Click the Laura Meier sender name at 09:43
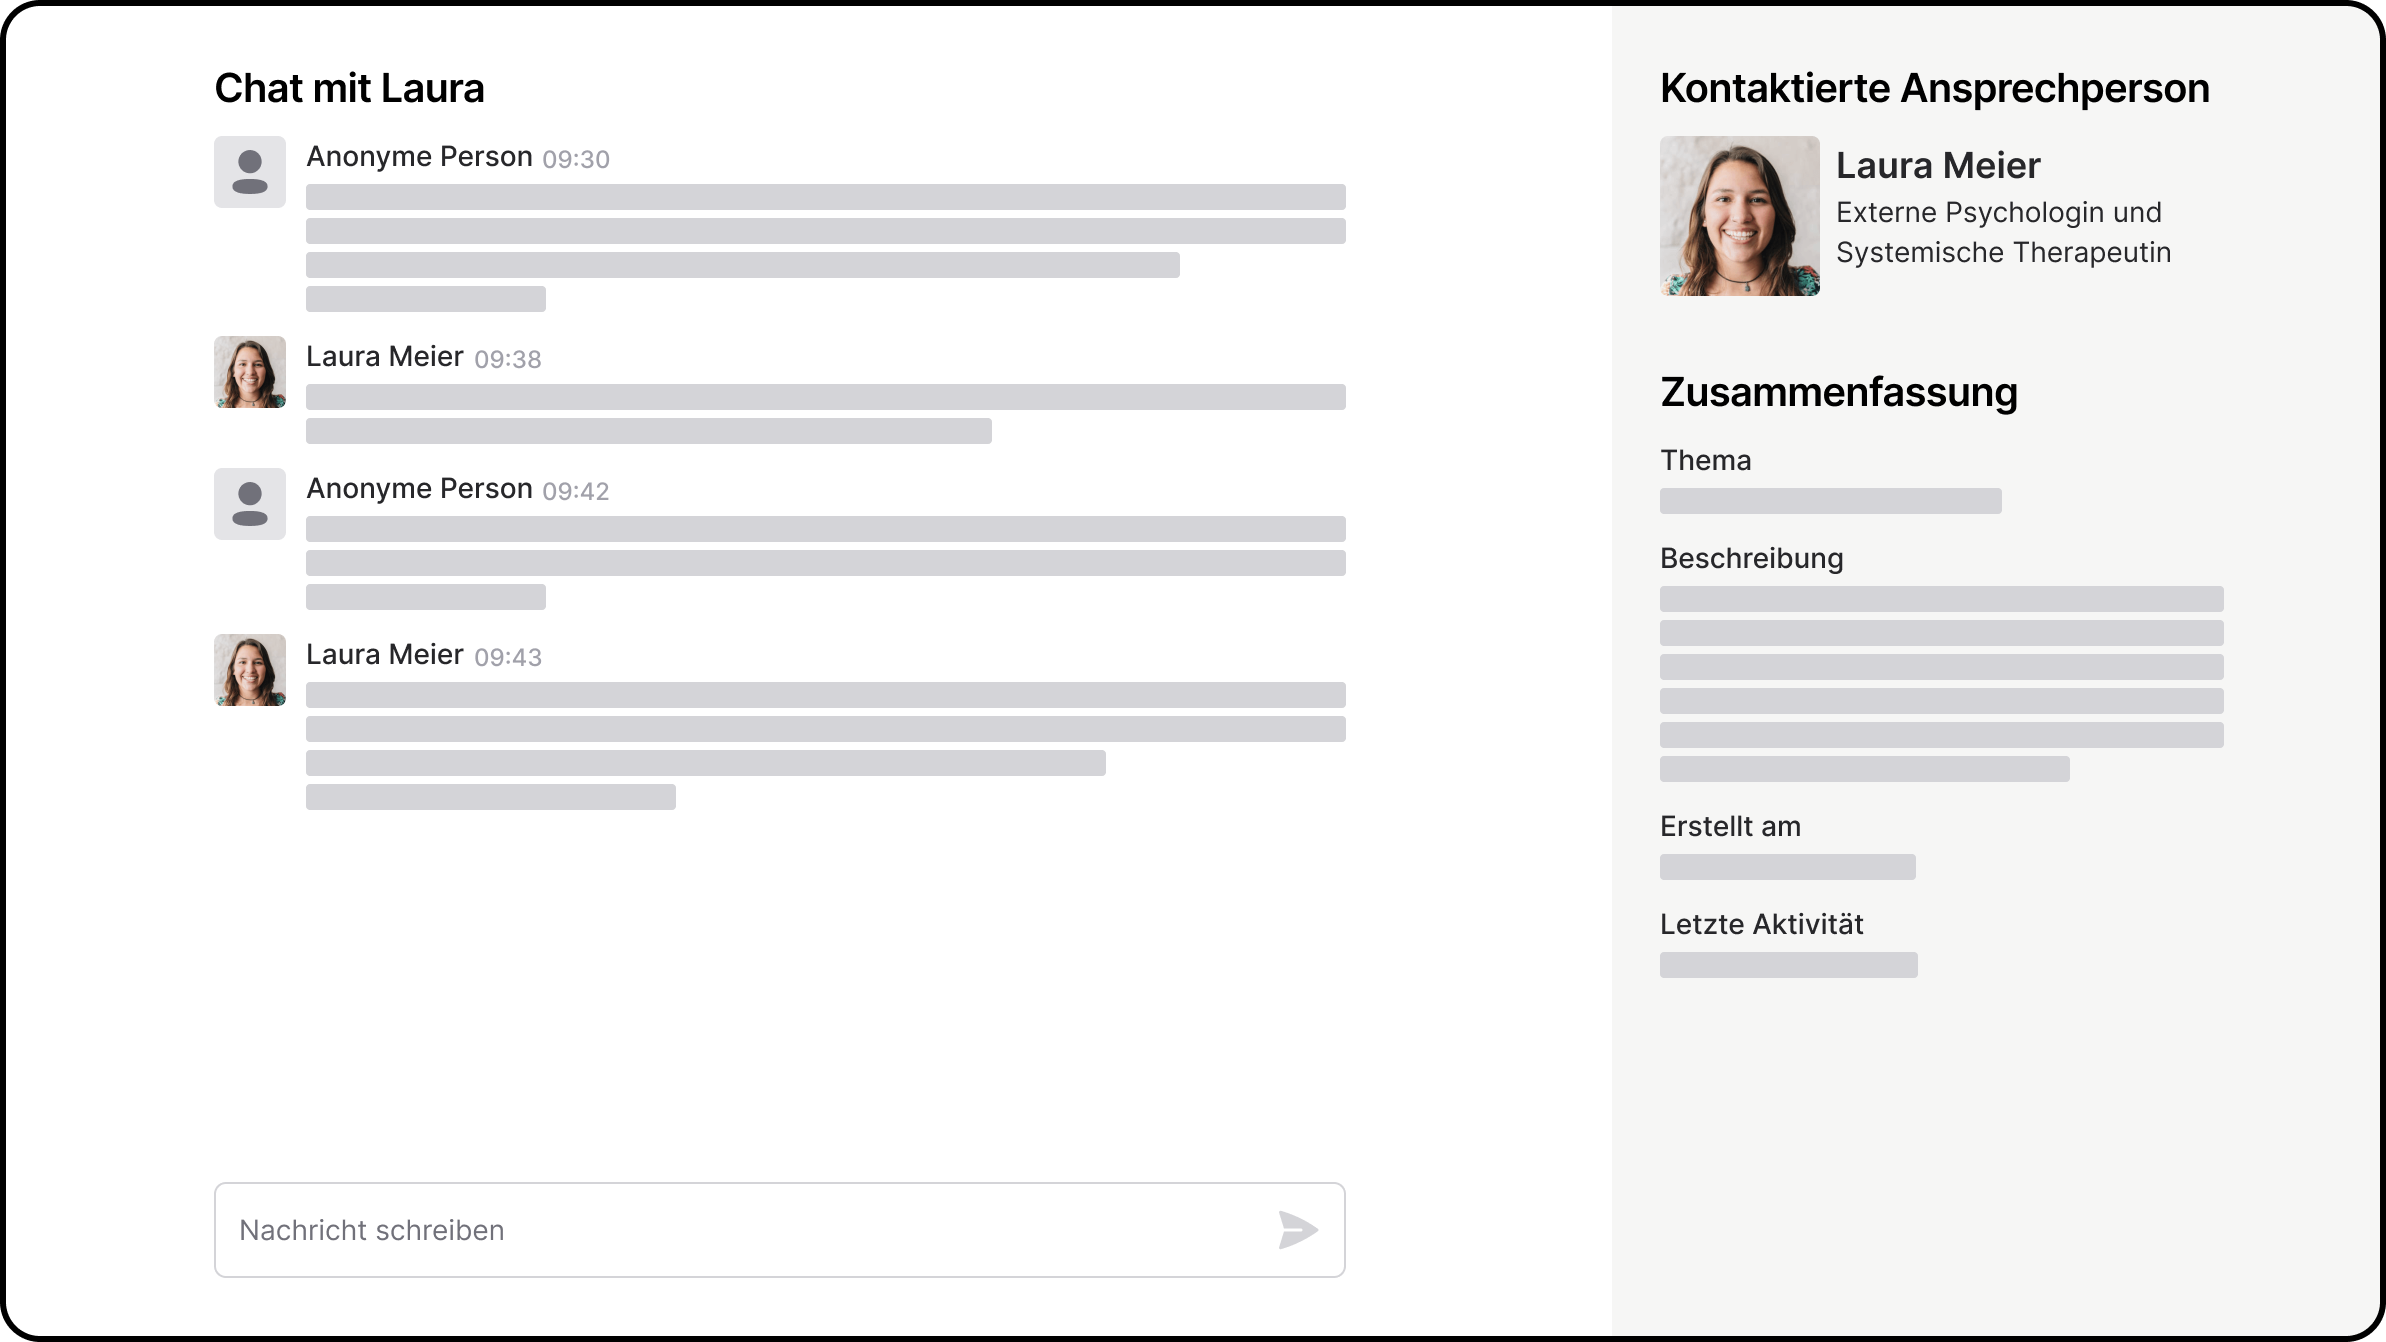Screen dimensions: 2386x1342 coord(384,655)
